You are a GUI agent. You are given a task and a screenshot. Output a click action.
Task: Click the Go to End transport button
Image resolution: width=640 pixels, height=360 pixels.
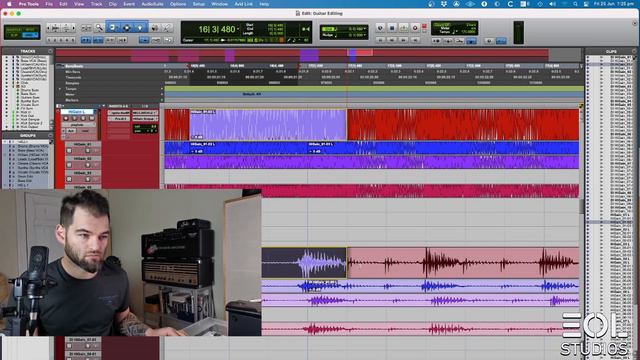415,40
